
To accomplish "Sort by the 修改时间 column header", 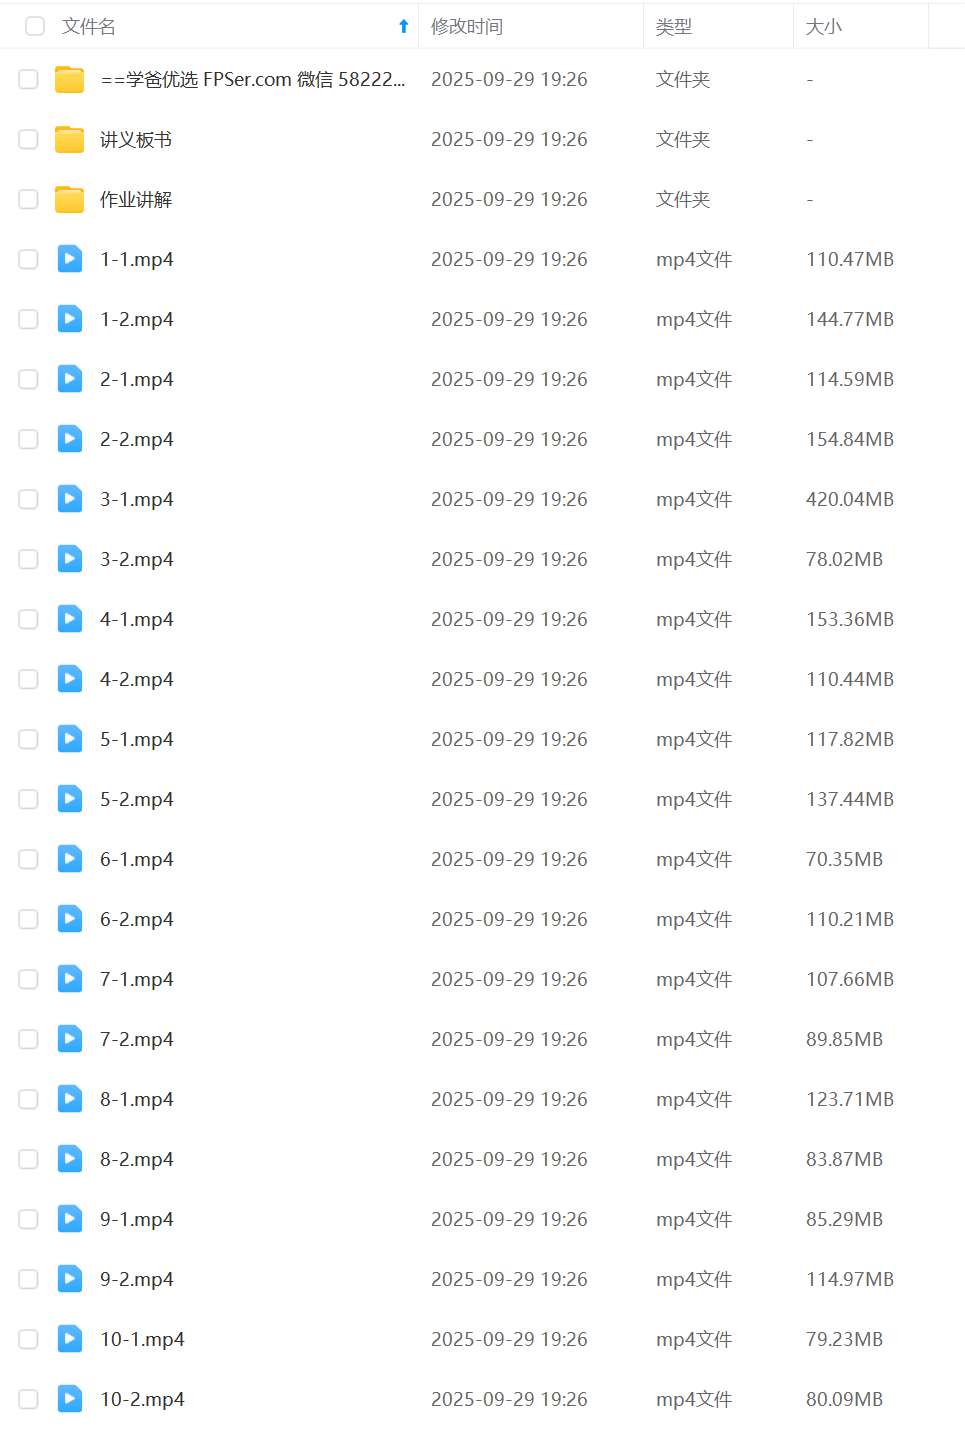I will tap(467, 27).
